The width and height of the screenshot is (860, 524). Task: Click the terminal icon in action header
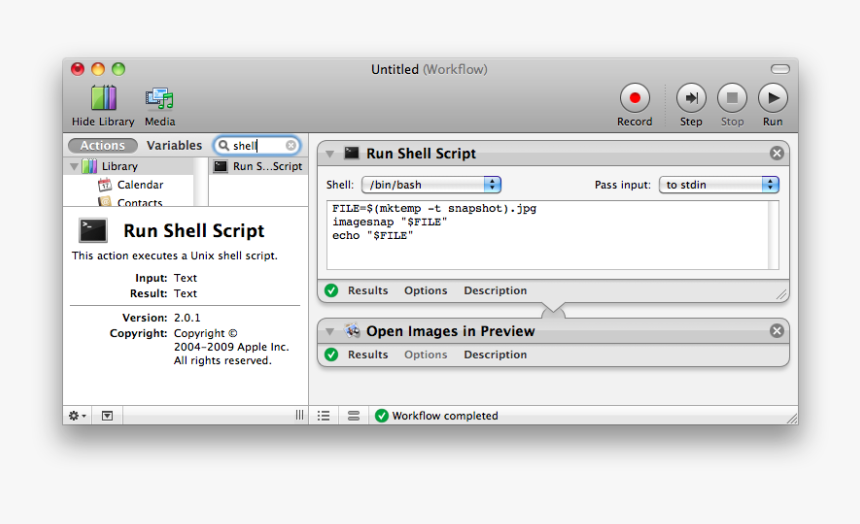(352, 153)
